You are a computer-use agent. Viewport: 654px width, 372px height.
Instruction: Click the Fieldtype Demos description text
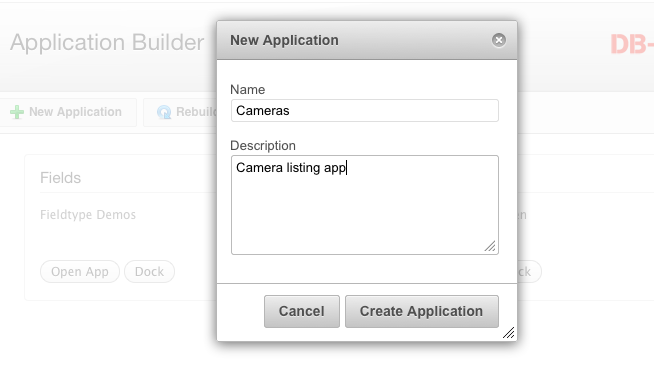click(x=88, y=215)
